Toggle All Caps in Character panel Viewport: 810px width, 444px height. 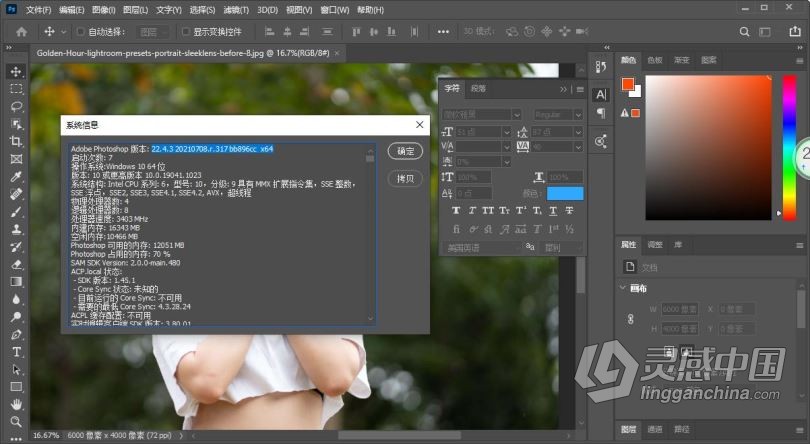488,210
